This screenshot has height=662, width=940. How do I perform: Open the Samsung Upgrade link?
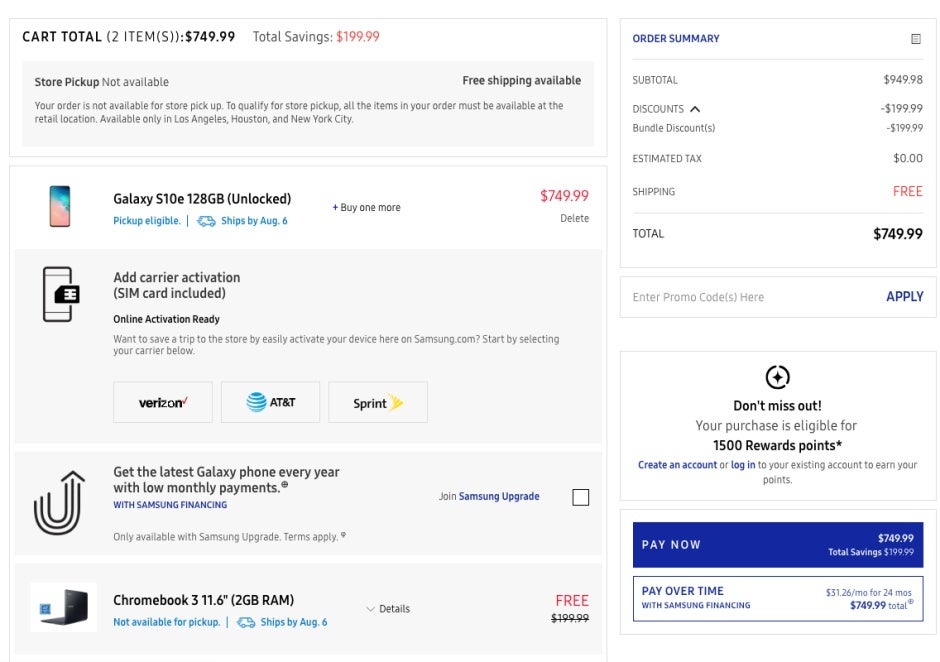point(499,496)
